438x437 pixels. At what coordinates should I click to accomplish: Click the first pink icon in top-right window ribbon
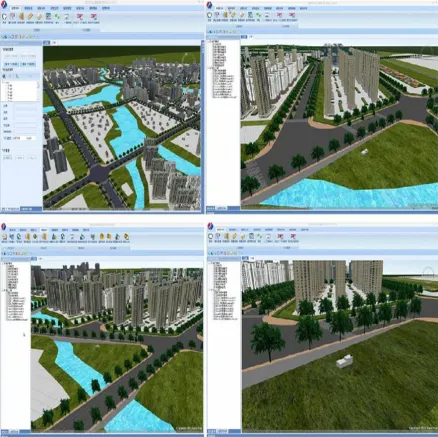279,15
